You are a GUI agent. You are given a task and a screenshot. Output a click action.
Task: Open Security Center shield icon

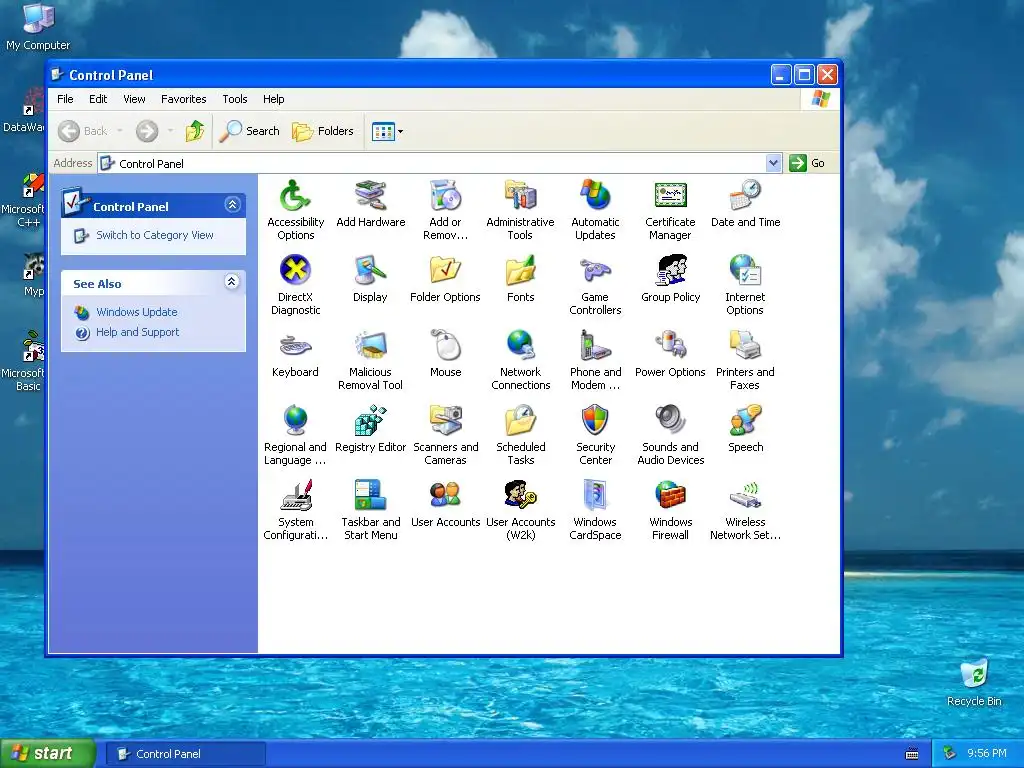(595, 421)
